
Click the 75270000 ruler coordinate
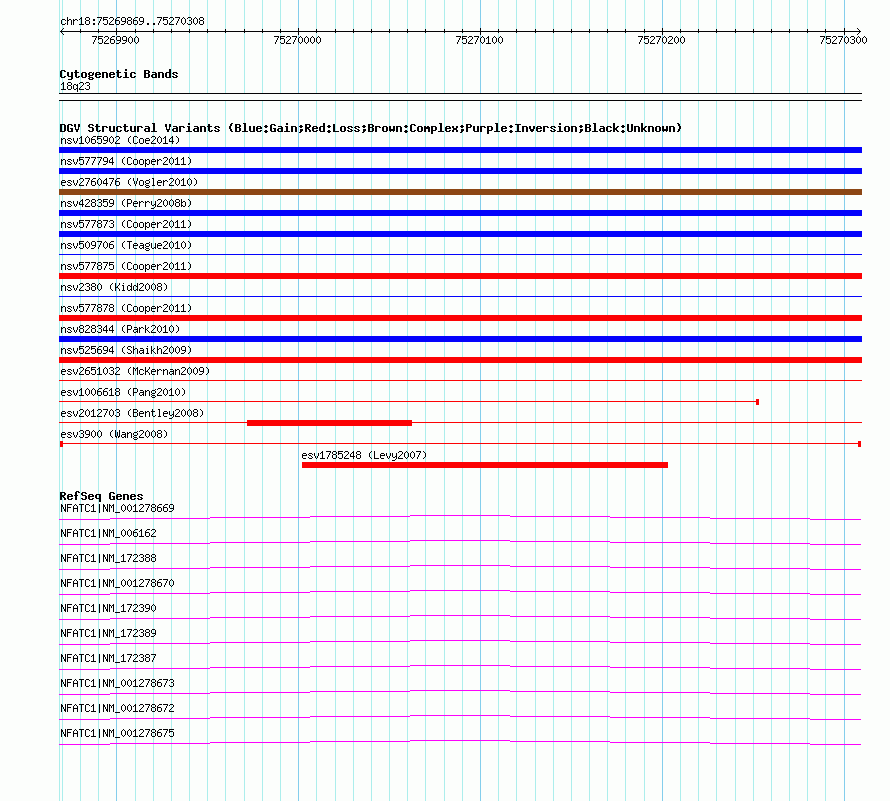pos(297,40)
